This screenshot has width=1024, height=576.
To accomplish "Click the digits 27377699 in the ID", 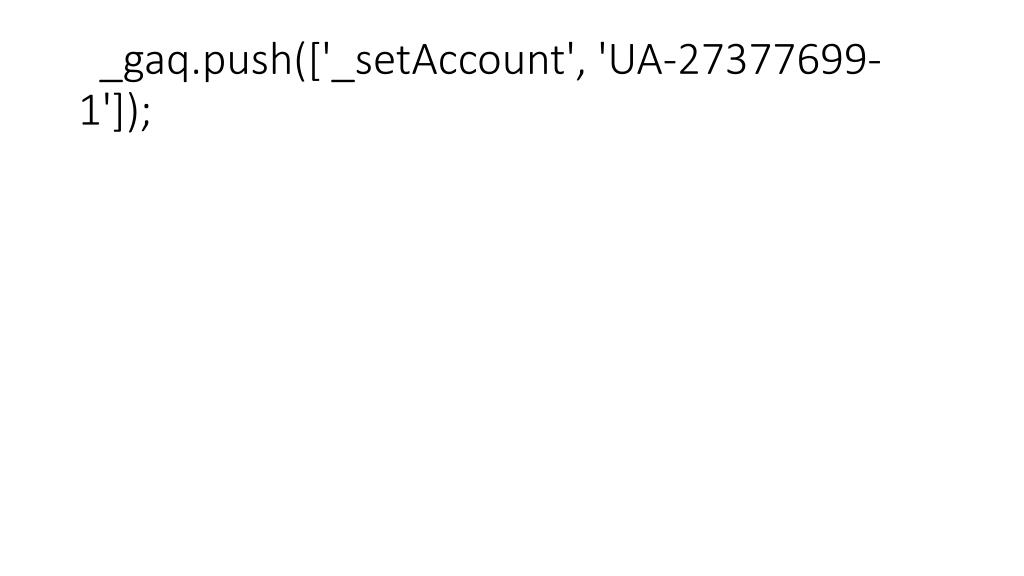I will (x=770, y=59).
